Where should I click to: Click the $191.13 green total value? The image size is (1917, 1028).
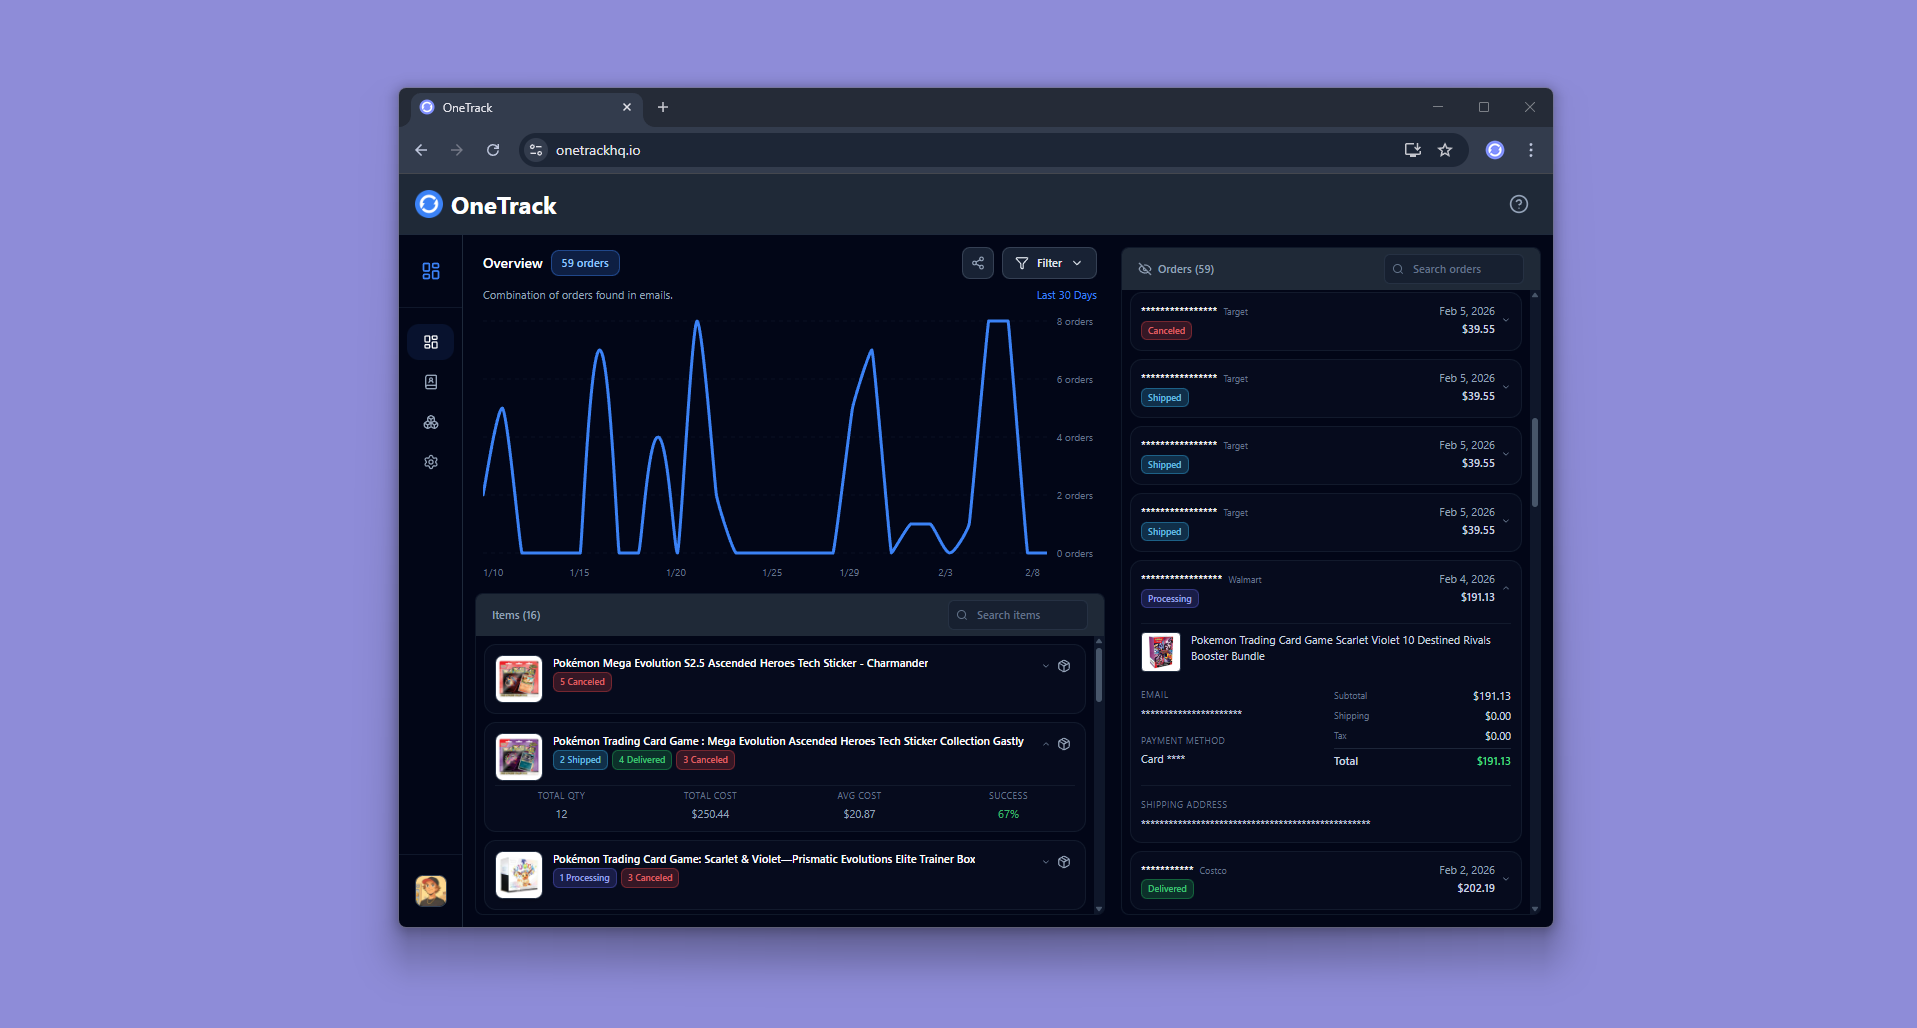point(1493,761)
